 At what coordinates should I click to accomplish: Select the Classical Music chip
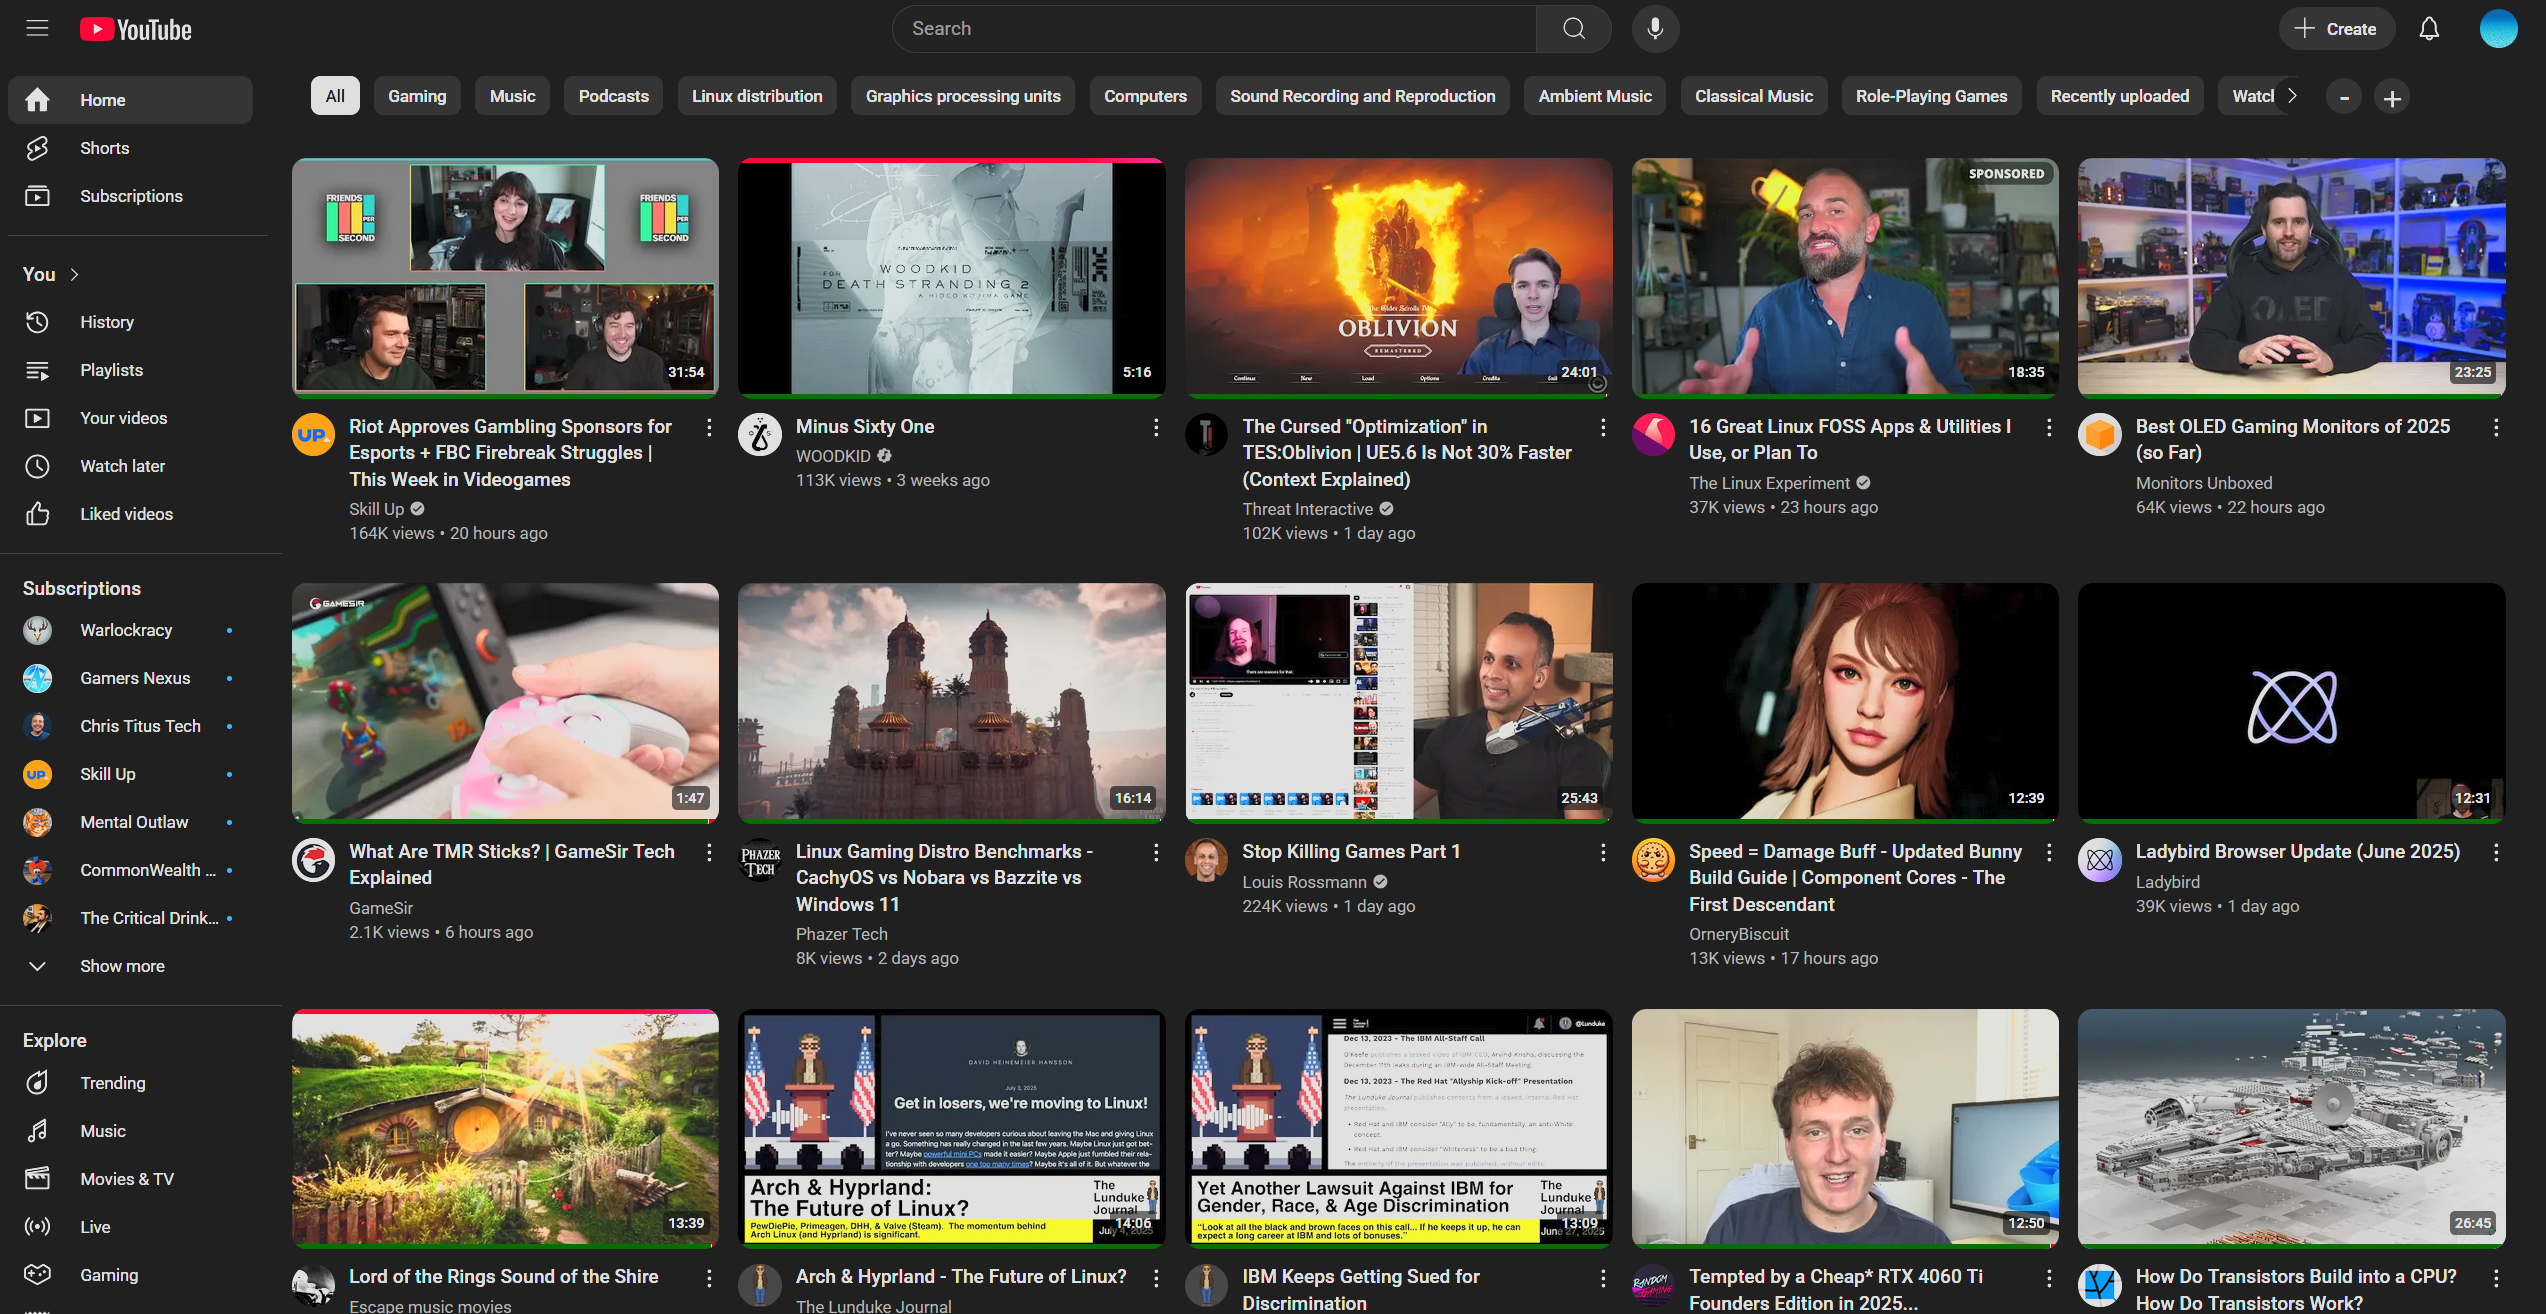pos(1754,96)
